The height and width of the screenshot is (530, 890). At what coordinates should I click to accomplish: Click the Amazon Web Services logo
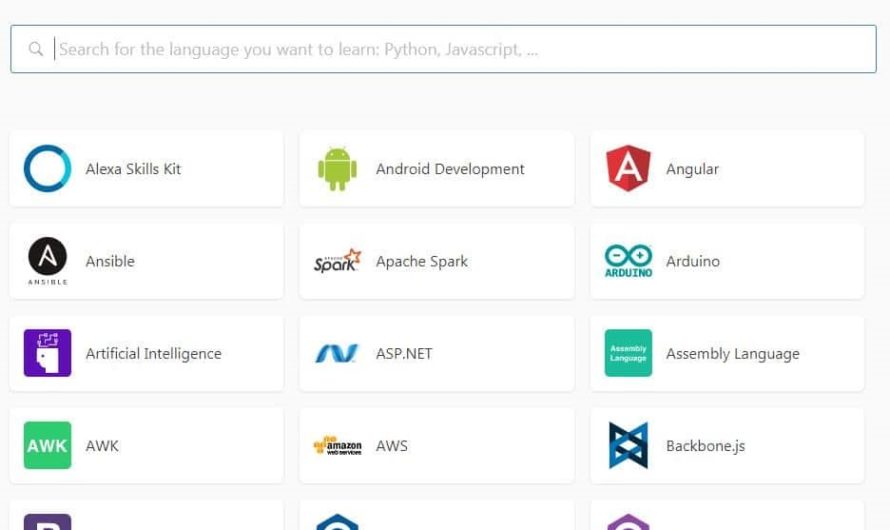[337, 446]
